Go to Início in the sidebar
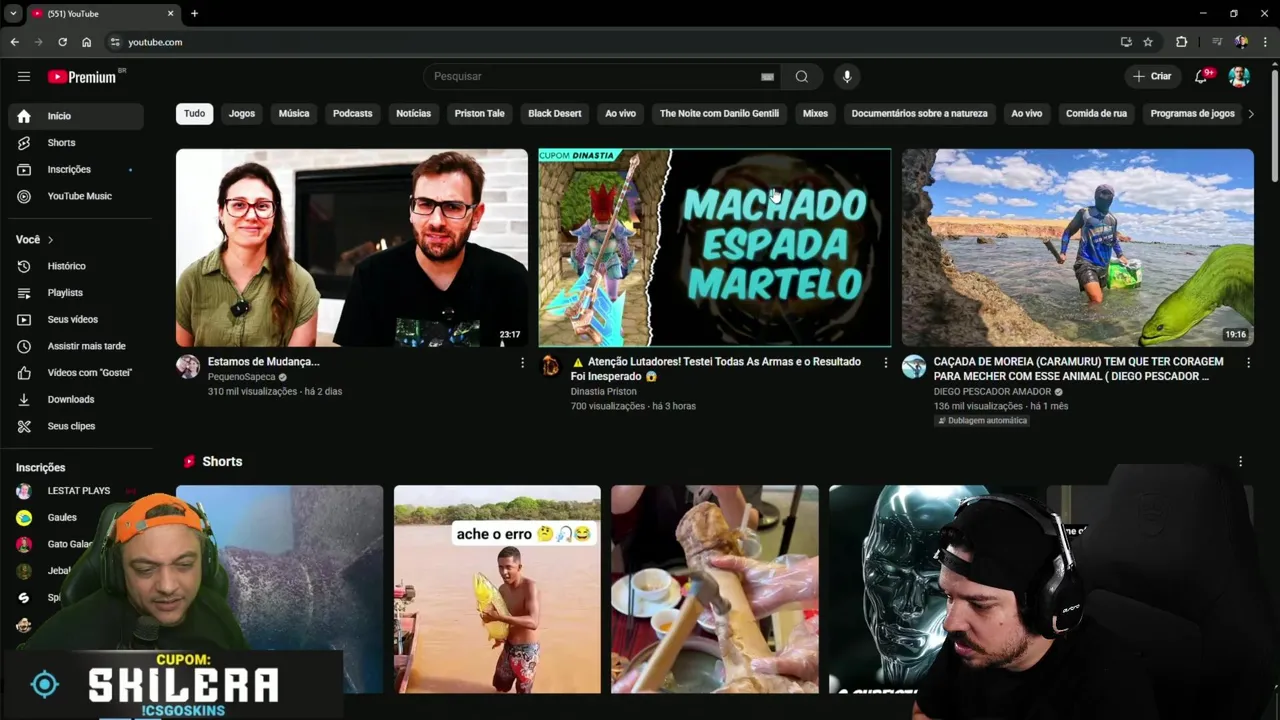This screenshot has width=1280, height=720. 76,116
